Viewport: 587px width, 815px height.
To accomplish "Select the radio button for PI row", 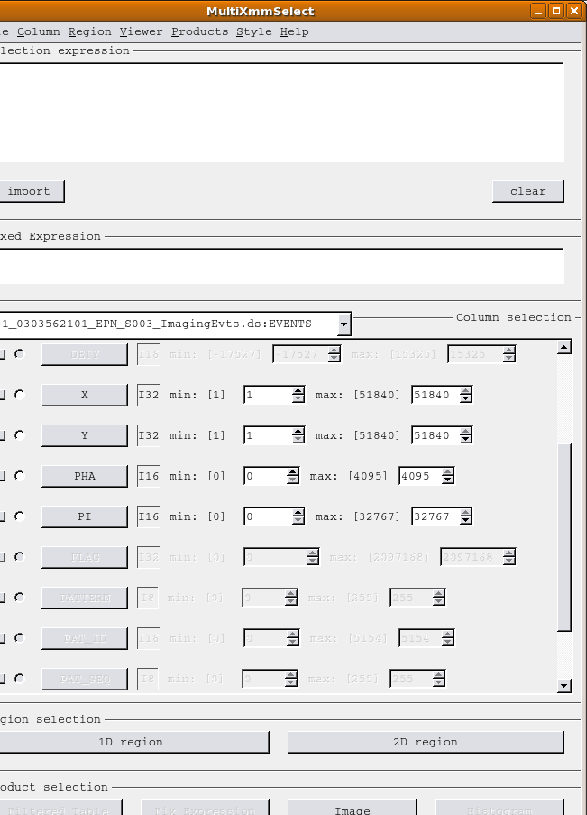I will [19, 516].
